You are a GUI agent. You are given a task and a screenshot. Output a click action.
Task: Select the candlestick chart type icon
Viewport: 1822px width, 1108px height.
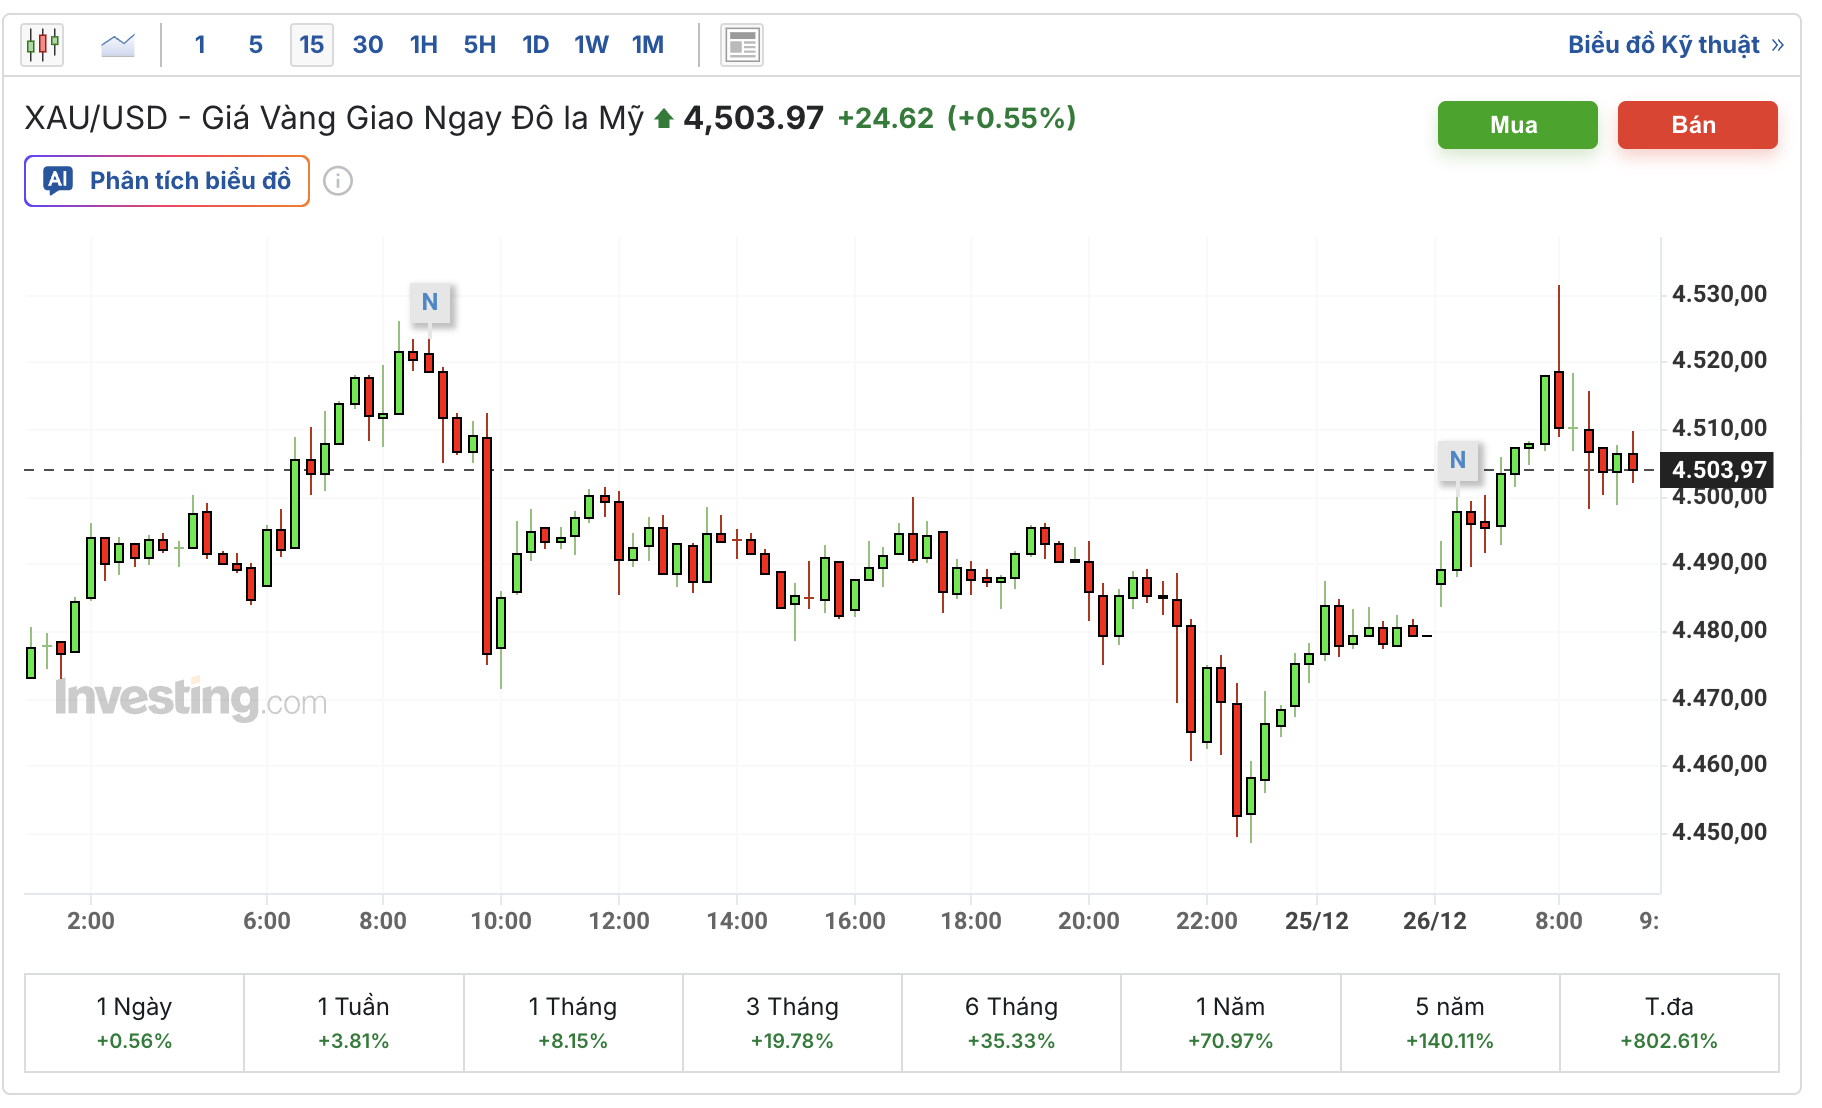coord(43,45)
